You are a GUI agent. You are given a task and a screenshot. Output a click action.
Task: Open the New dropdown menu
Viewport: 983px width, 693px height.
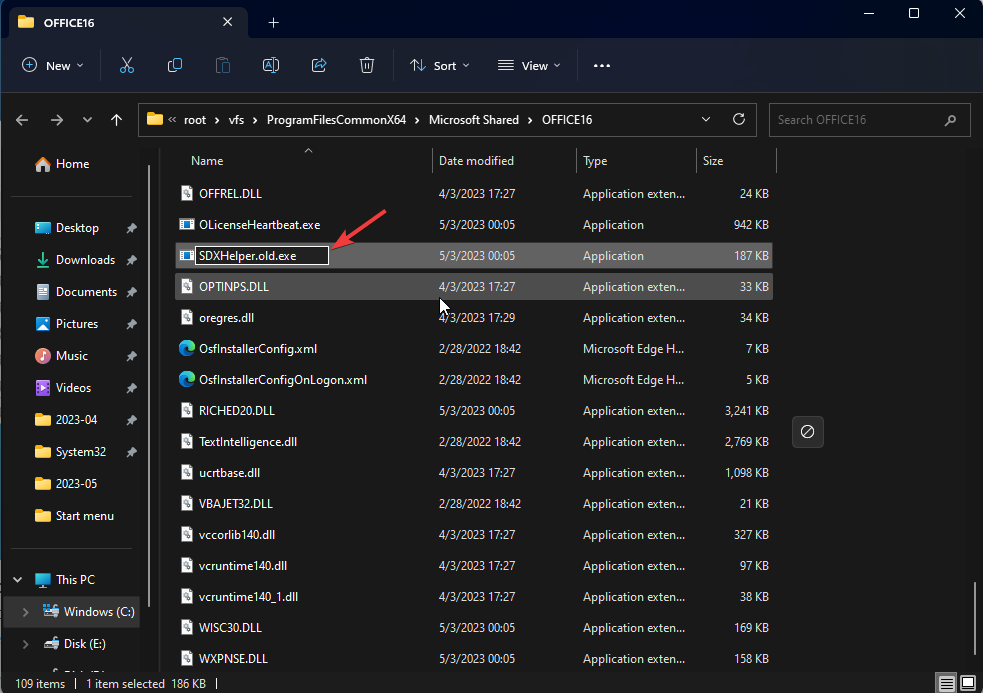[x=53, y=65]
